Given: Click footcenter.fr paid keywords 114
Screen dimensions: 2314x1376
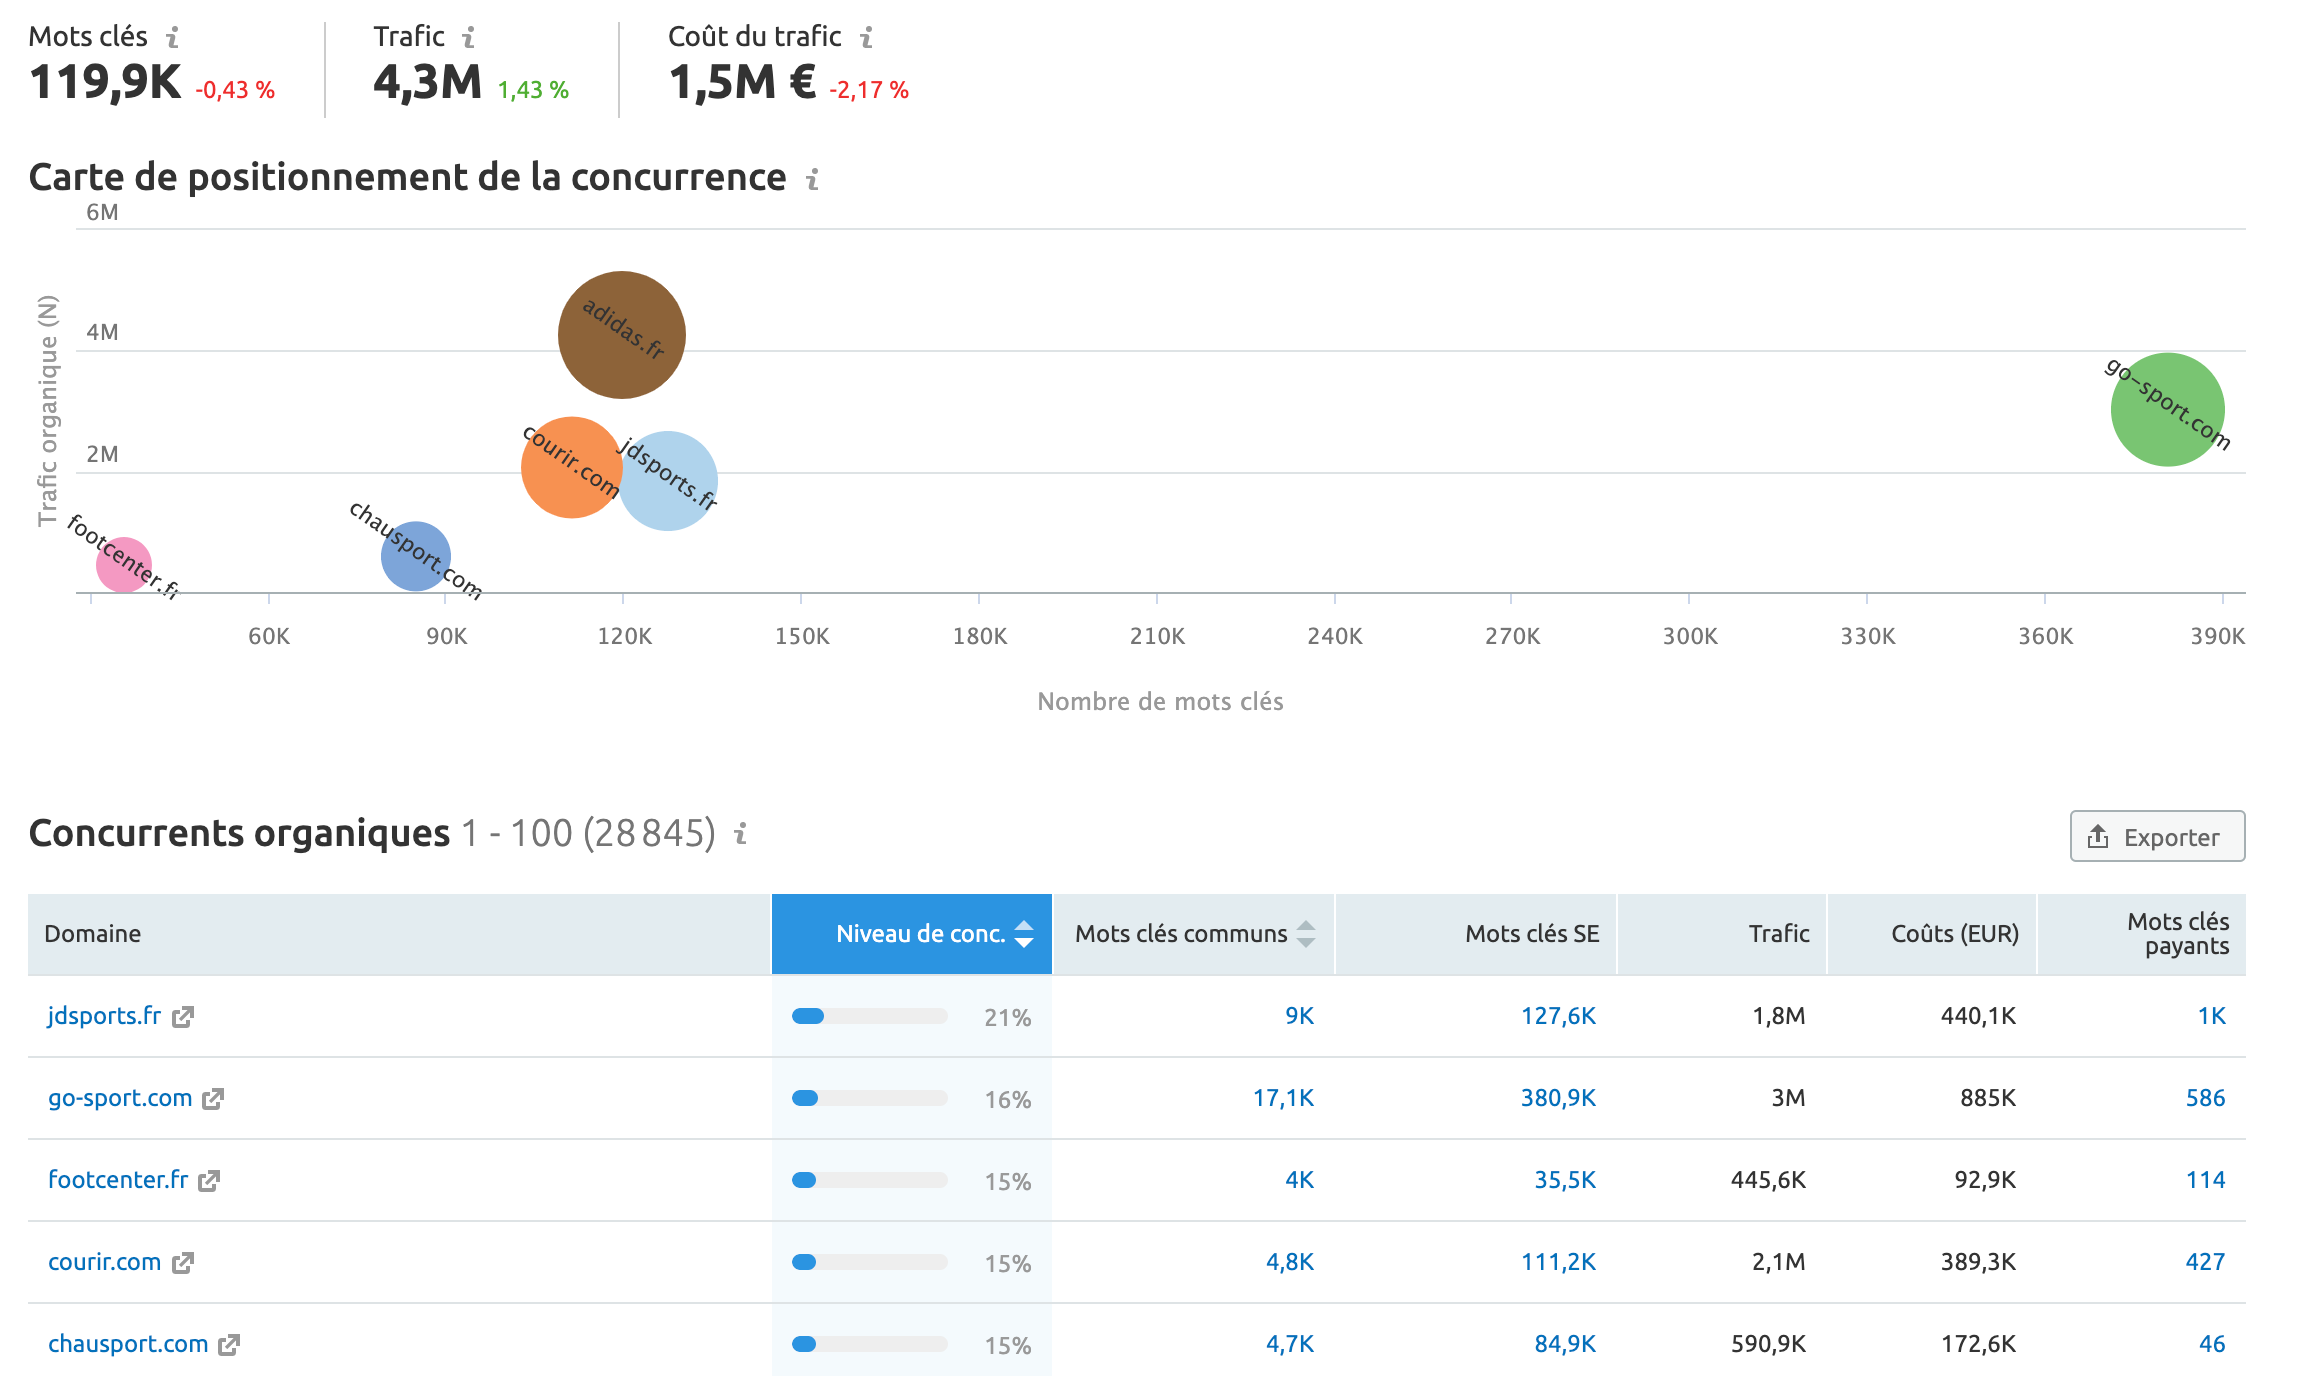Looking at the screenshot, I should [2205, 1180].
